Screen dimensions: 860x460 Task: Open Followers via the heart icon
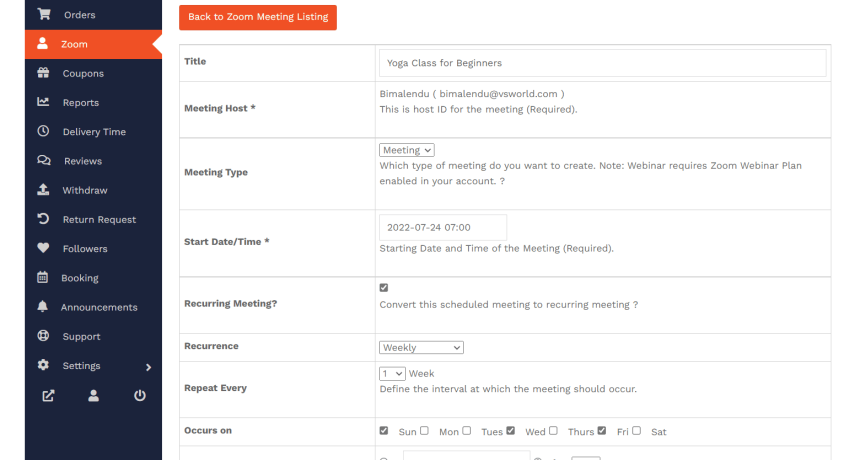pos(43,248)
